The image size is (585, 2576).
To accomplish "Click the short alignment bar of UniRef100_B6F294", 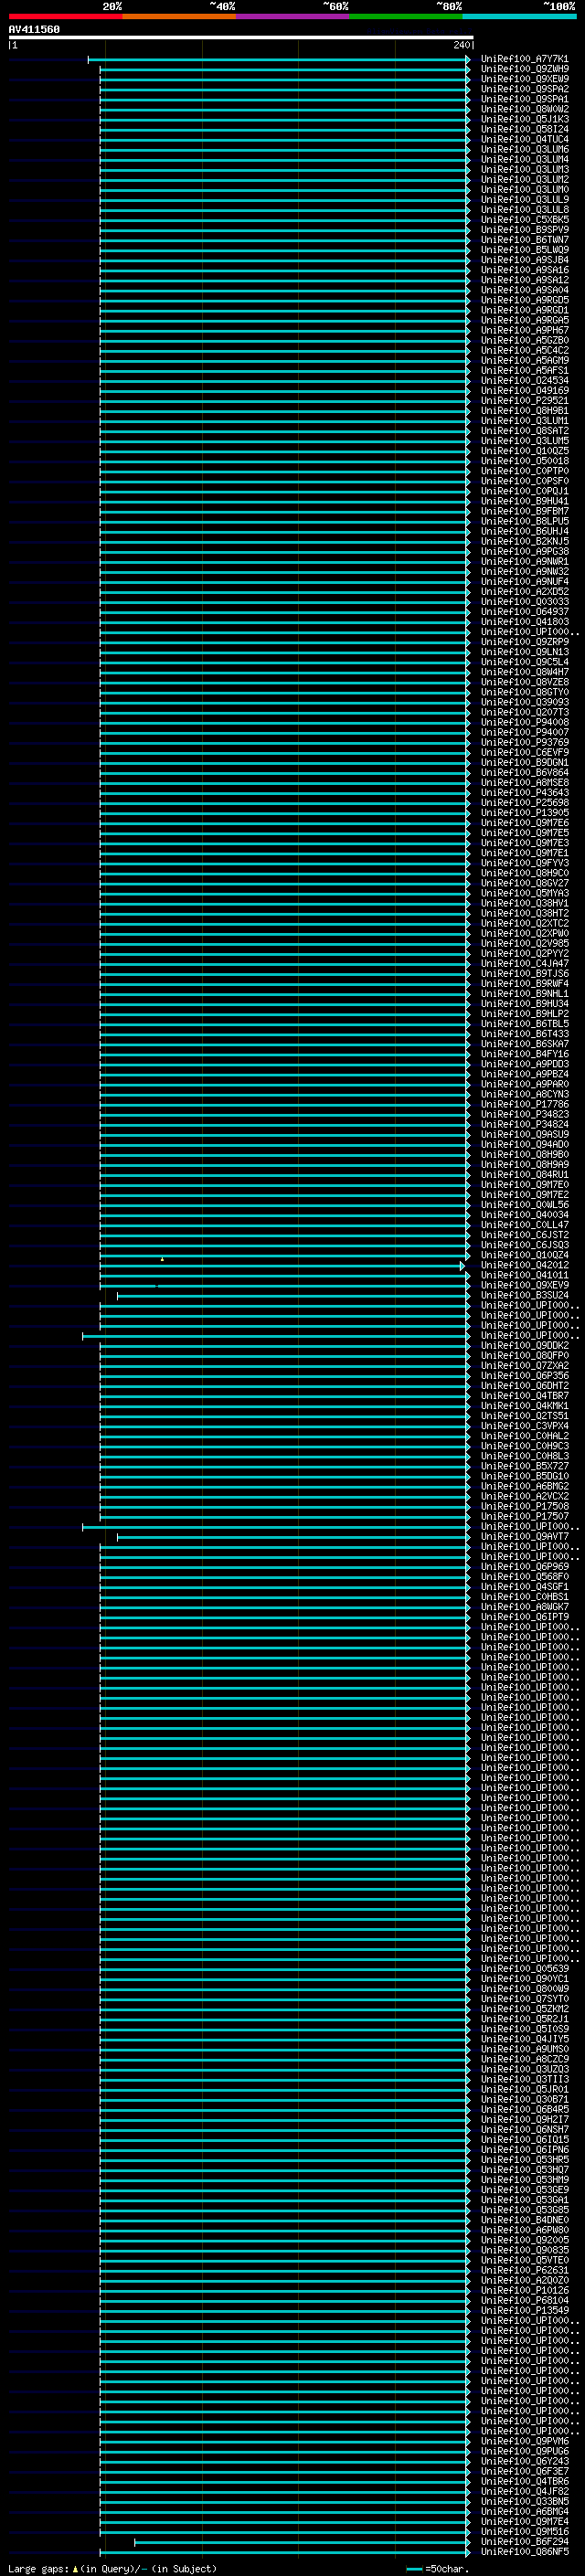I will (x=302, y=2542).
